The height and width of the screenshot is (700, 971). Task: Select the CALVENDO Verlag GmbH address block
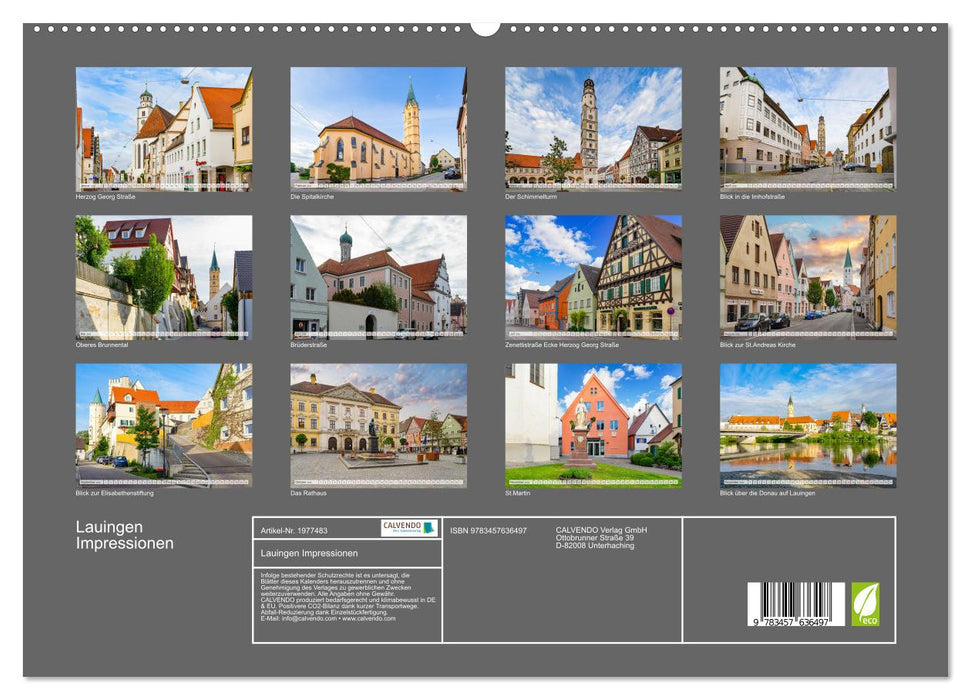(600, 536)
